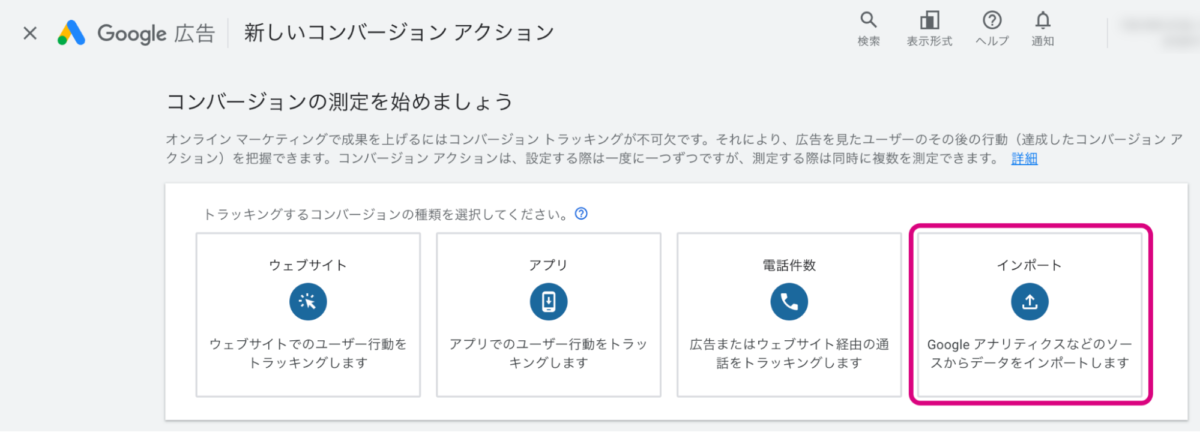Image resolution: width=1200 pixels, height=432 pixels.
Task: Click the アプリ phone download icon
Action: (548, 301)
